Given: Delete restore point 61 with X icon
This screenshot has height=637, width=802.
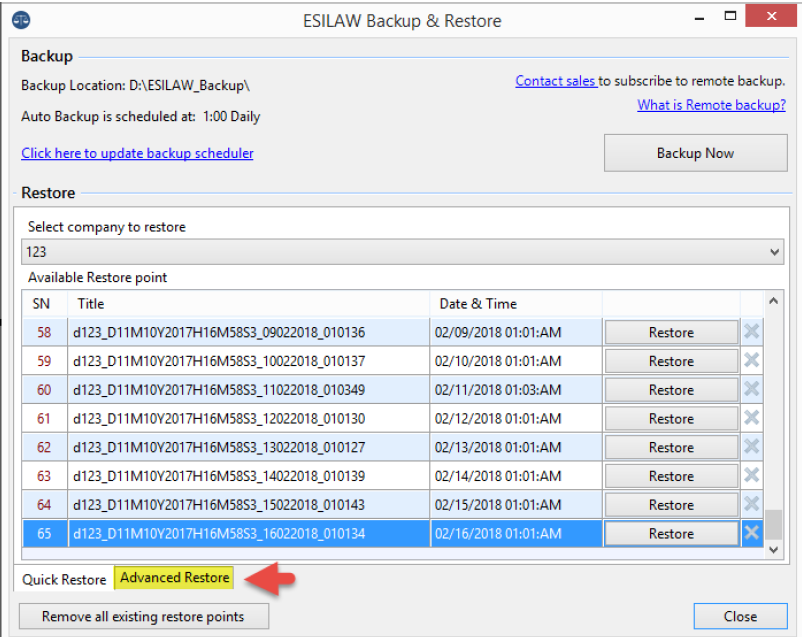Looking at the screenshot, I should coord(751,418).
